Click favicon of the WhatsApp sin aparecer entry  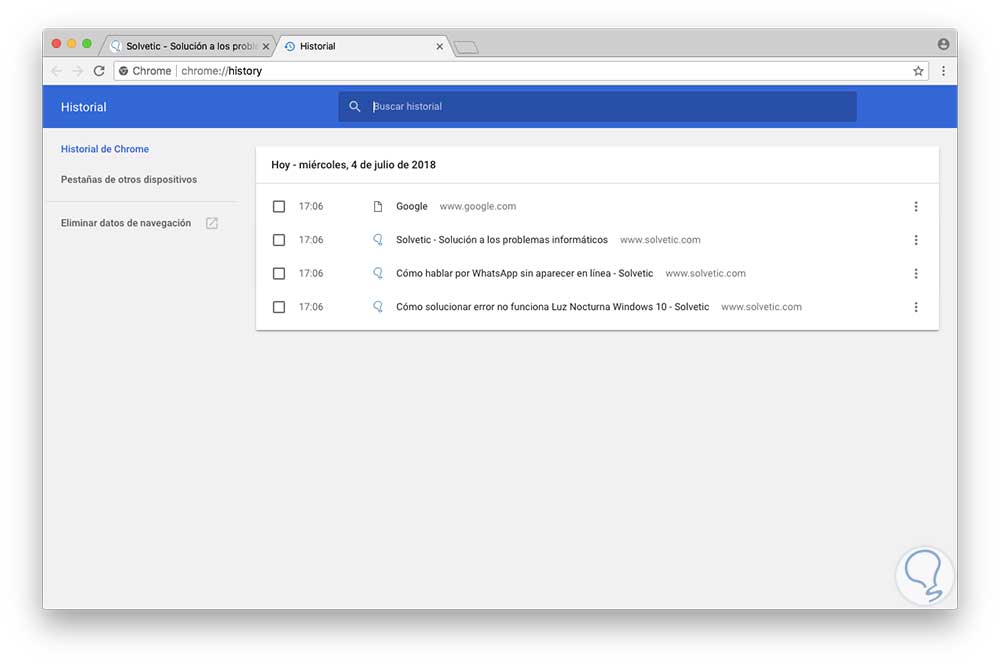coord(378,273)
